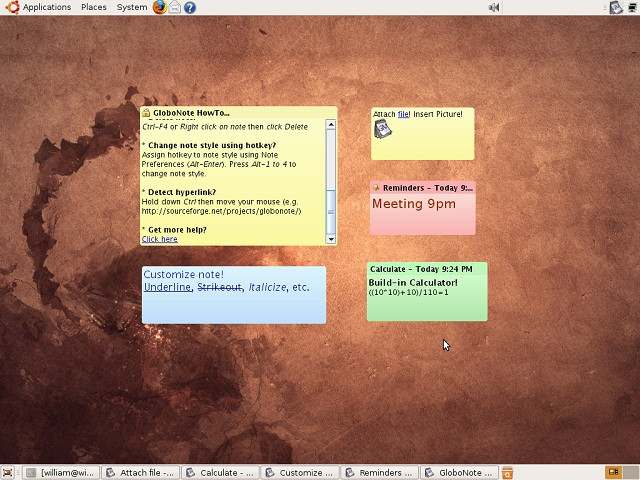
Task: Switch to Calculate taskbar button
Action: [220, 473]
